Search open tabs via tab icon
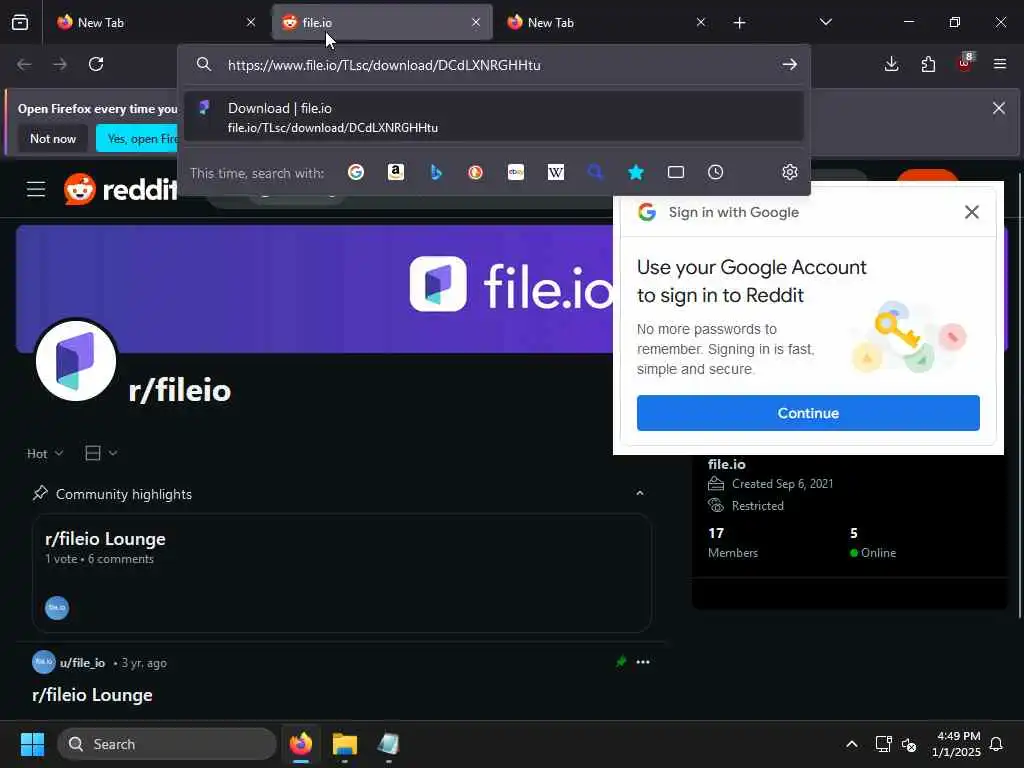Screen dimensions: 1024x768 pyautogui.click(x=676, y=172)
